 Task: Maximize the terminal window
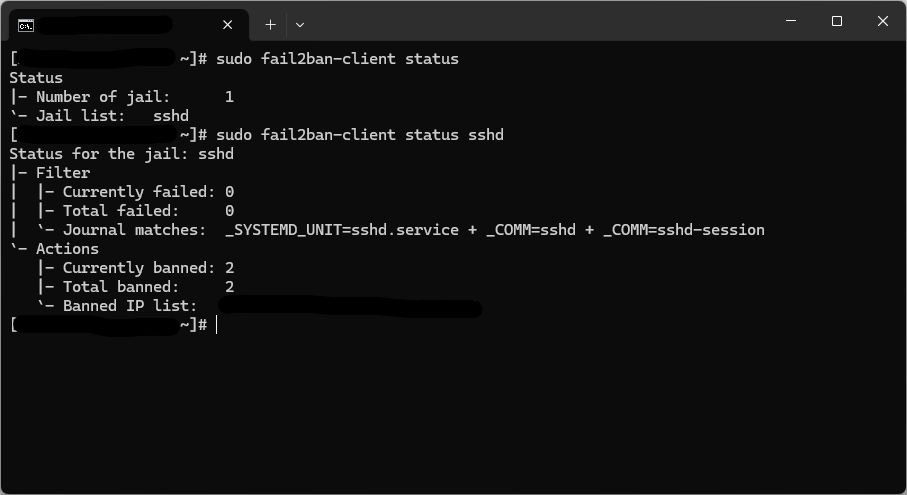837,22
